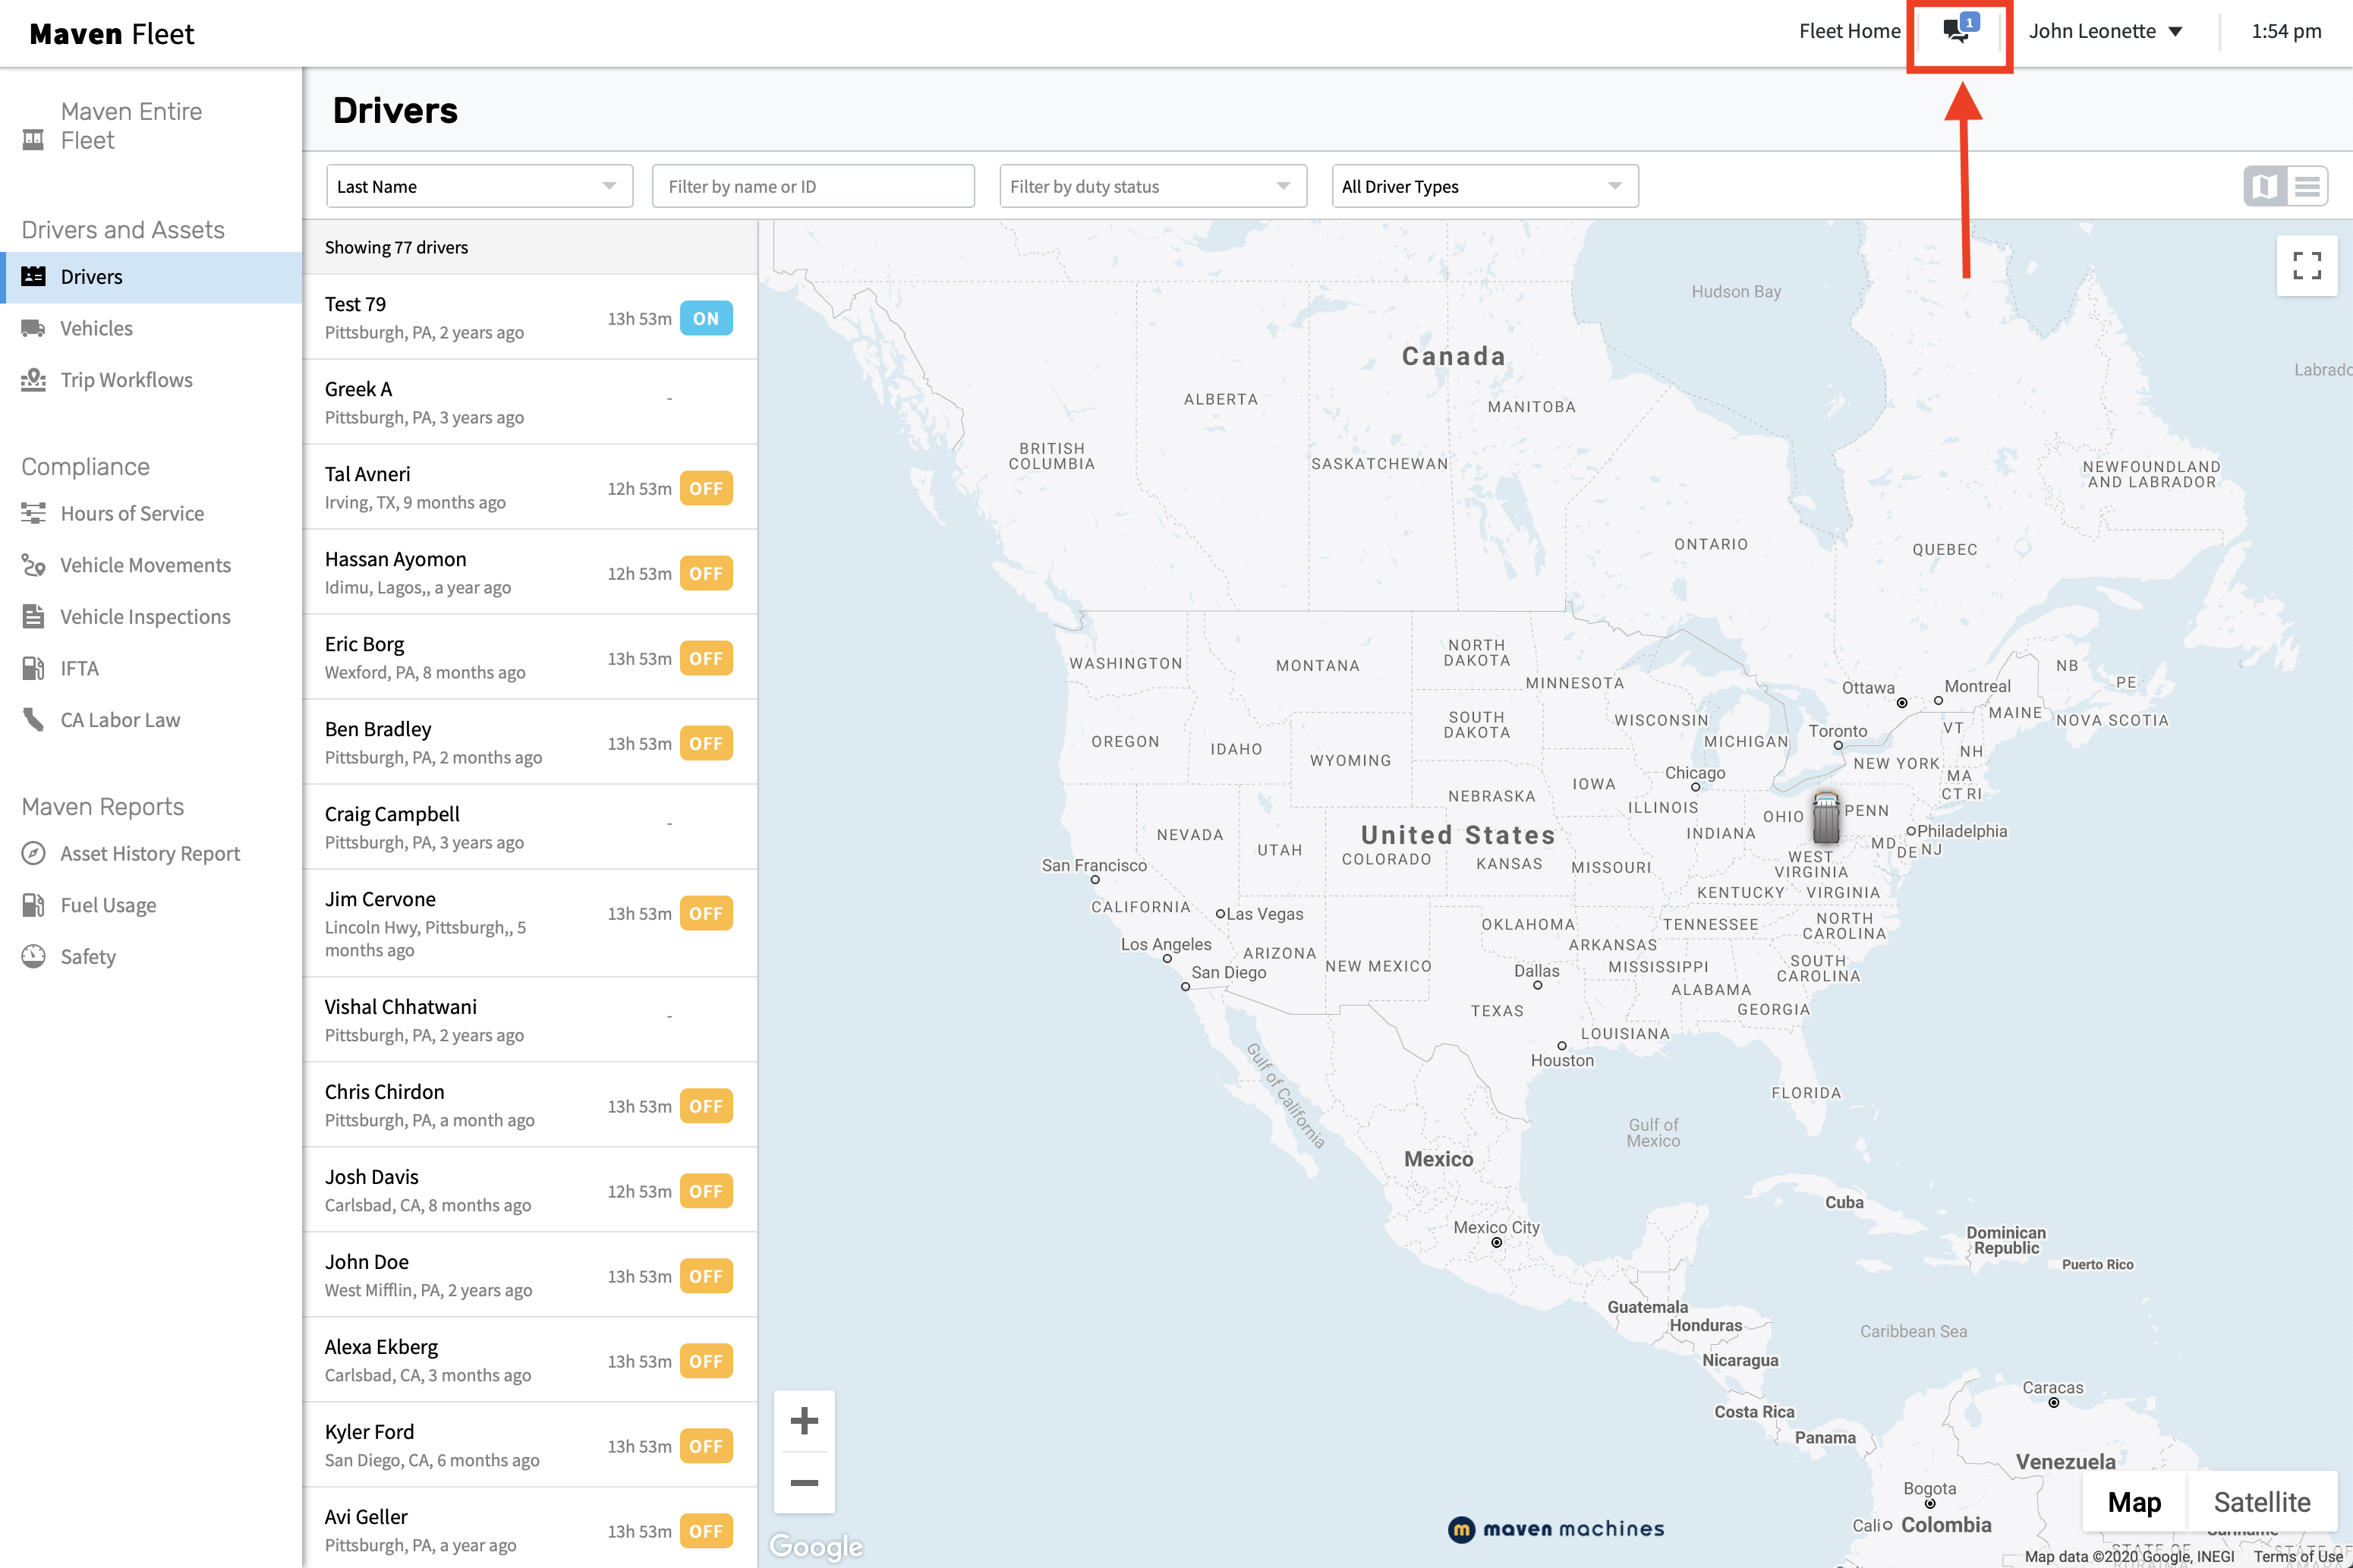The width and height of the screenshot is (2353, 1568).
Task: Switch the map to Satellite view
Action: point(2261,1502)
